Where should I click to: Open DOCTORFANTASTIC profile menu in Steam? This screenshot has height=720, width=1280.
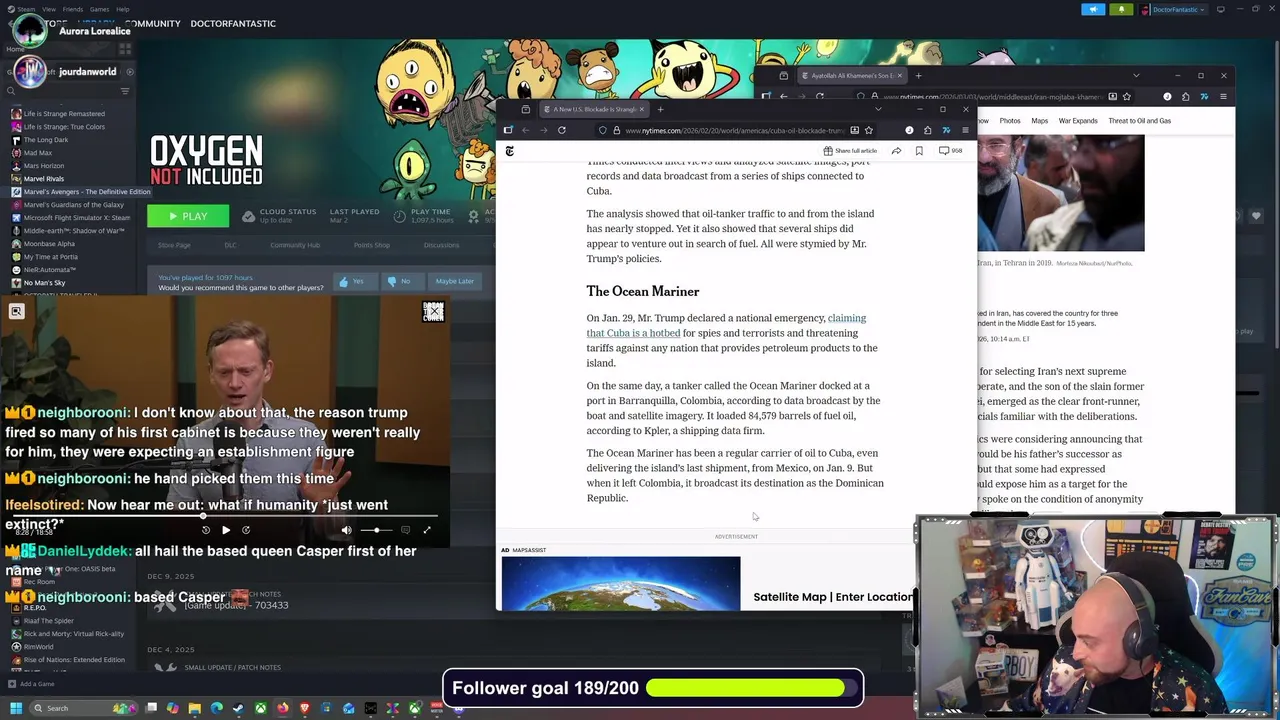click(233, 23)
